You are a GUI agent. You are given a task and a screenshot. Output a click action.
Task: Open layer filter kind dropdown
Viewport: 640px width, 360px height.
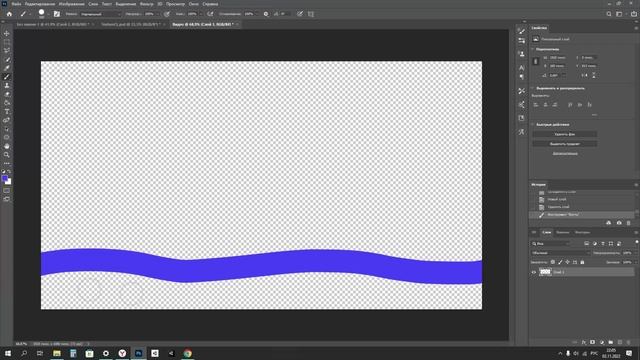click(x=551, y=244)
